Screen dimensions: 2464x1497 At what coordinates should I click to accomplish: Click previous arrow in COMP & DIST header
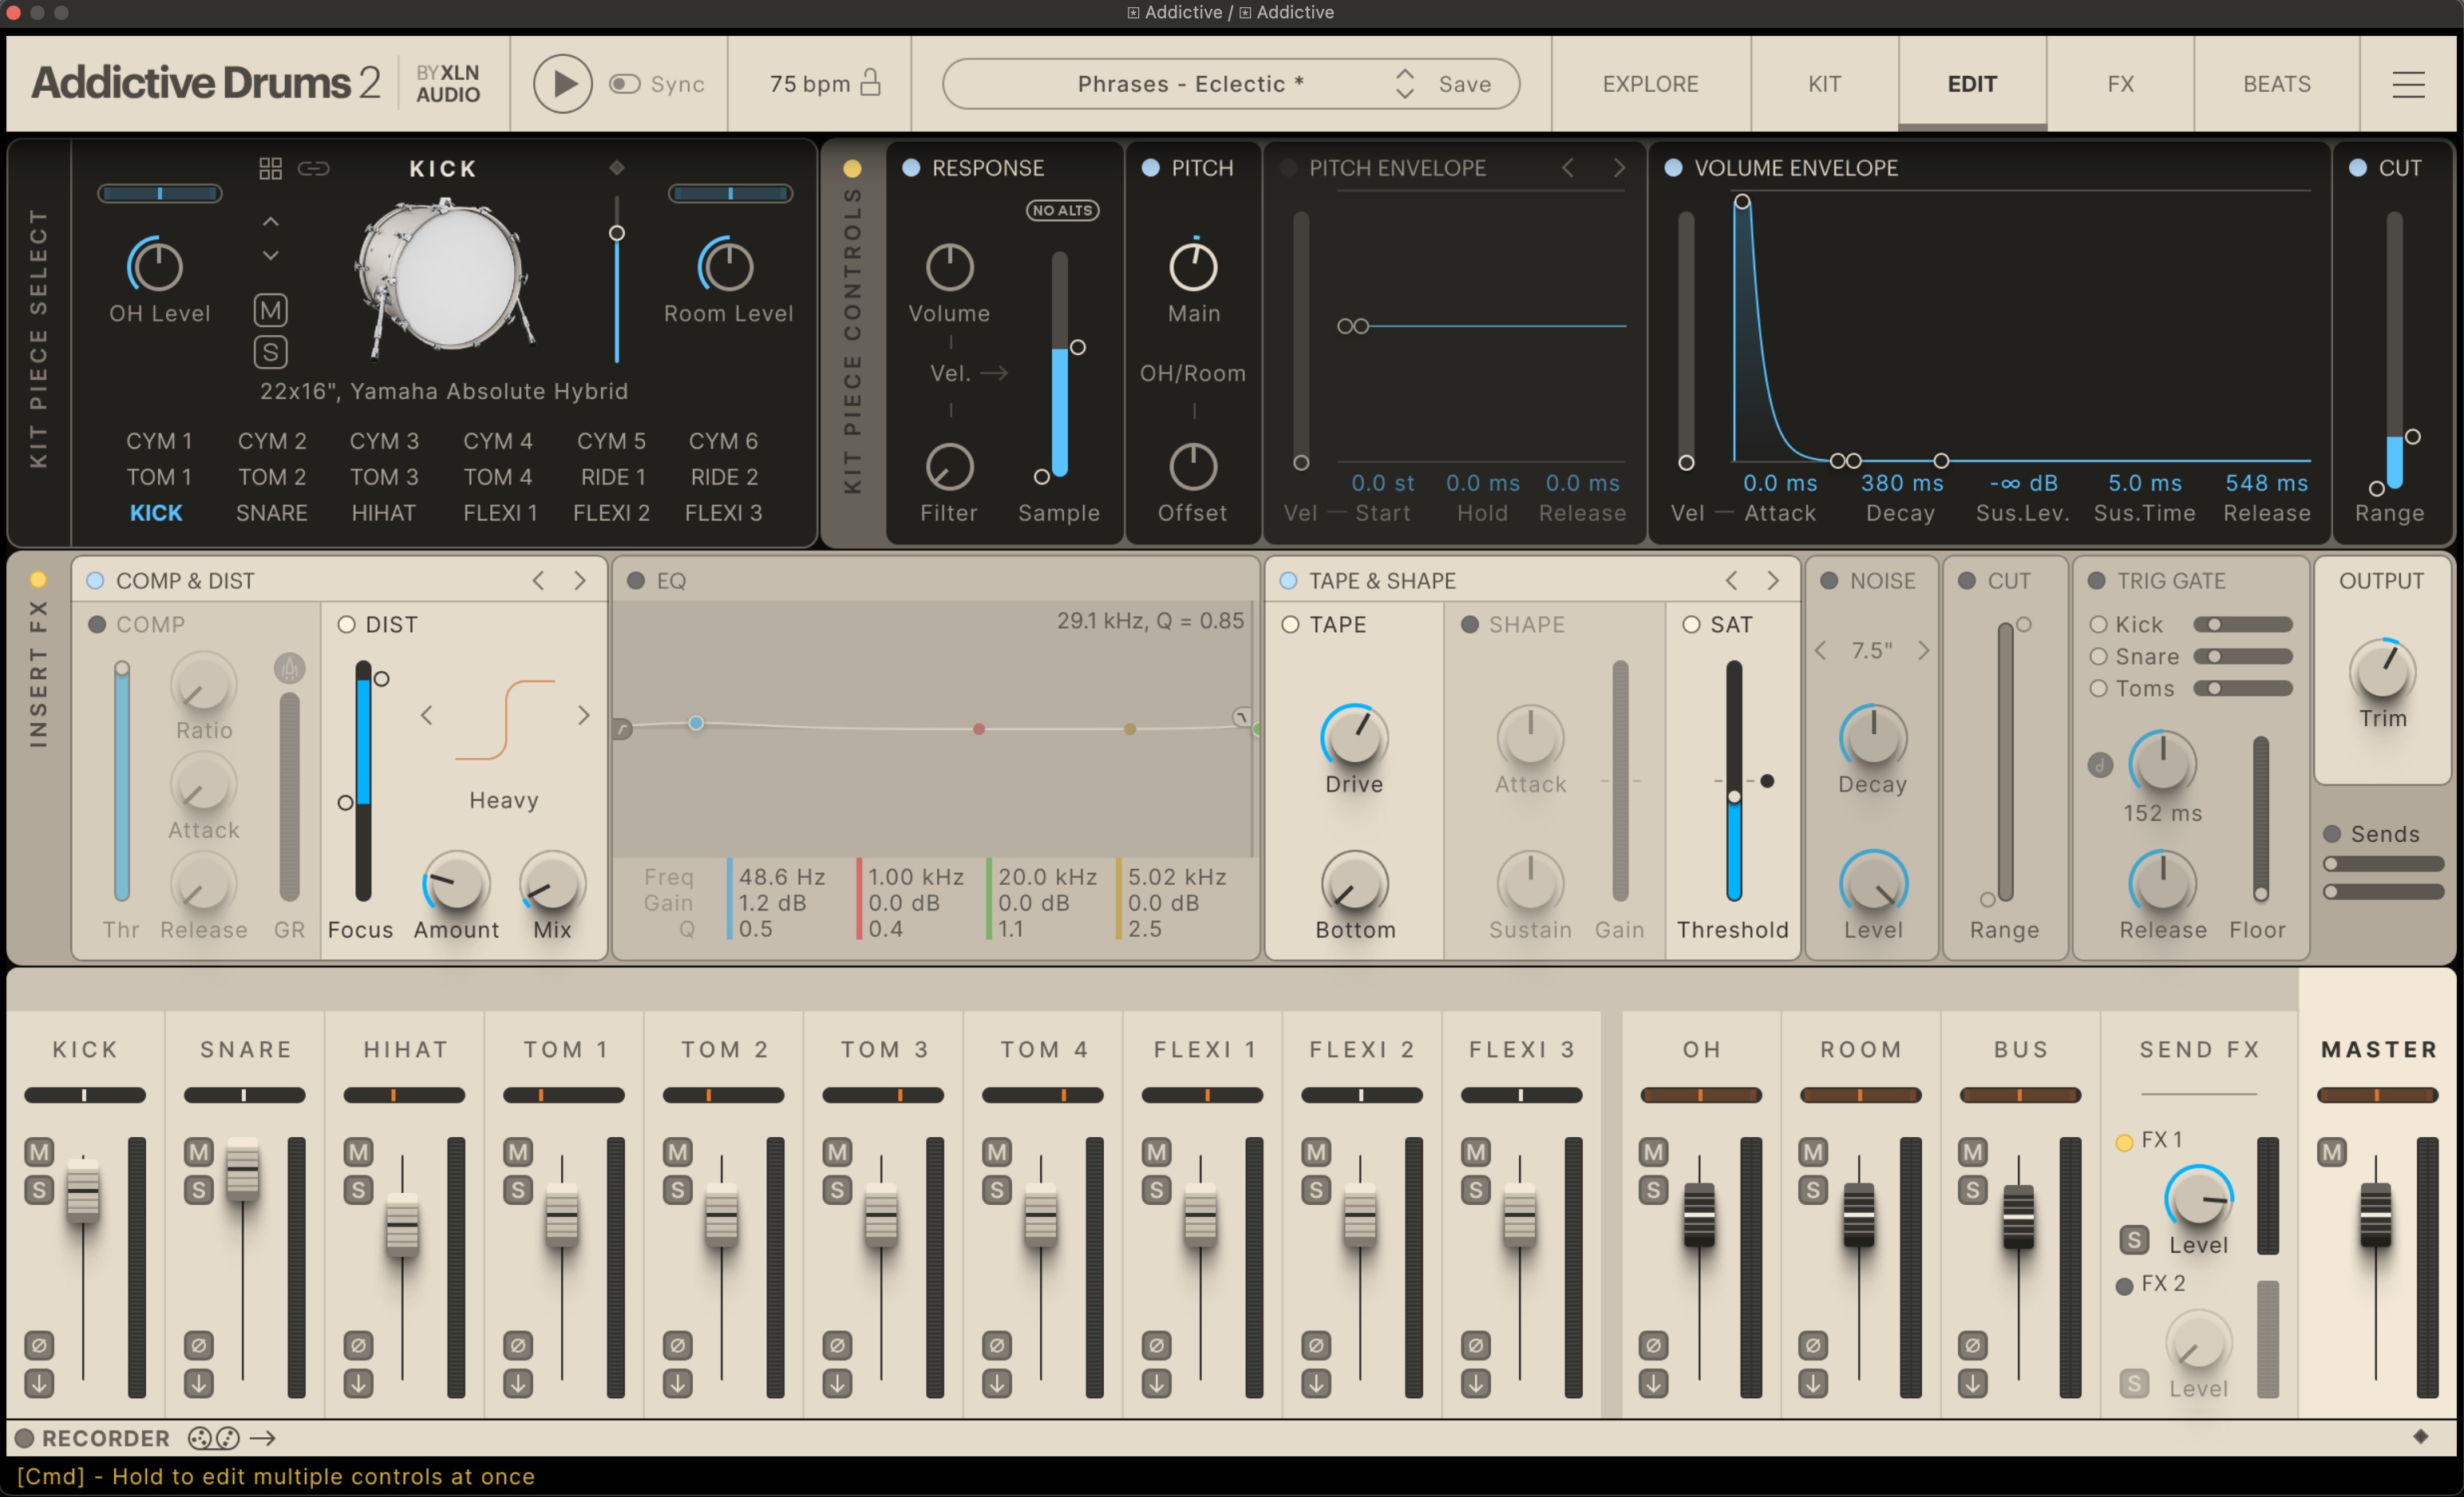coord(538,581)
